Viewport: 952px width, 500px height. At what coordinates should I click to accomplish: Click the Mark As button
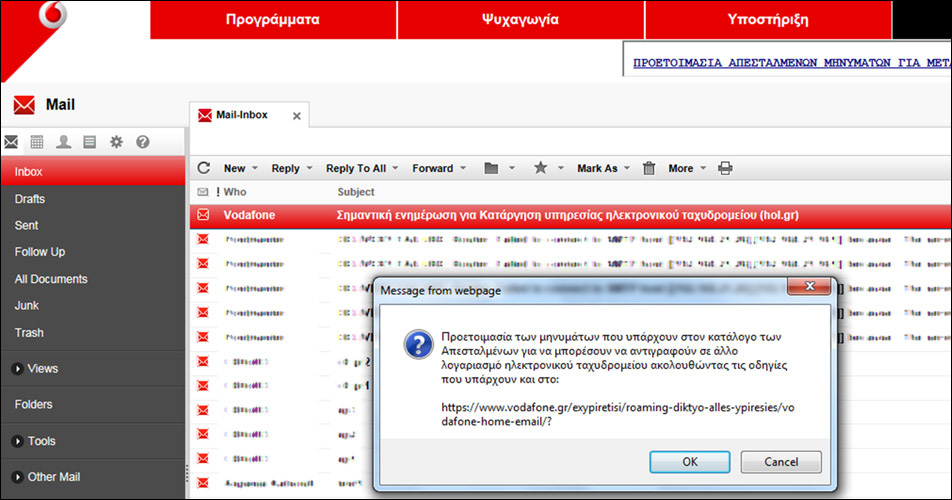pyautogui.click(x=597, y=169)
